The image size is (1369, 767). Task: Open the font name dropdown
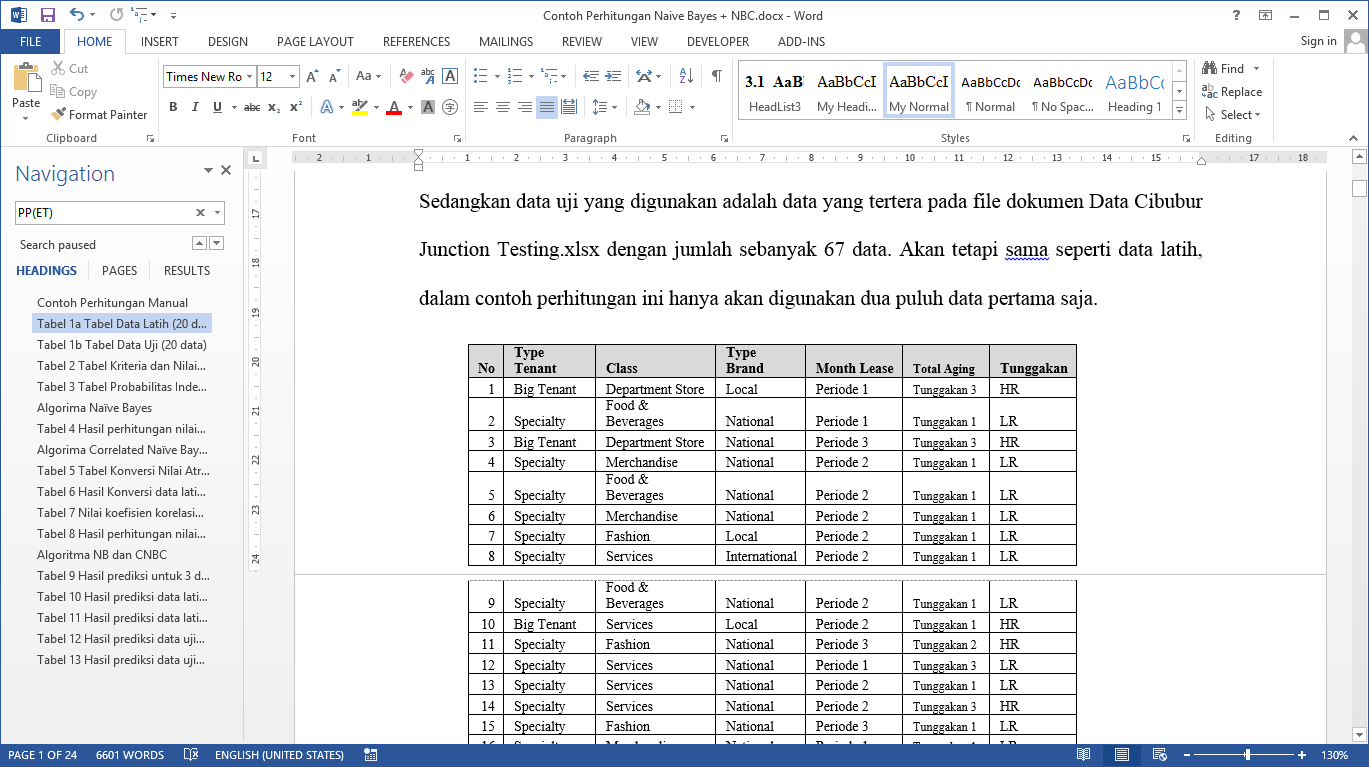(250, 77)
